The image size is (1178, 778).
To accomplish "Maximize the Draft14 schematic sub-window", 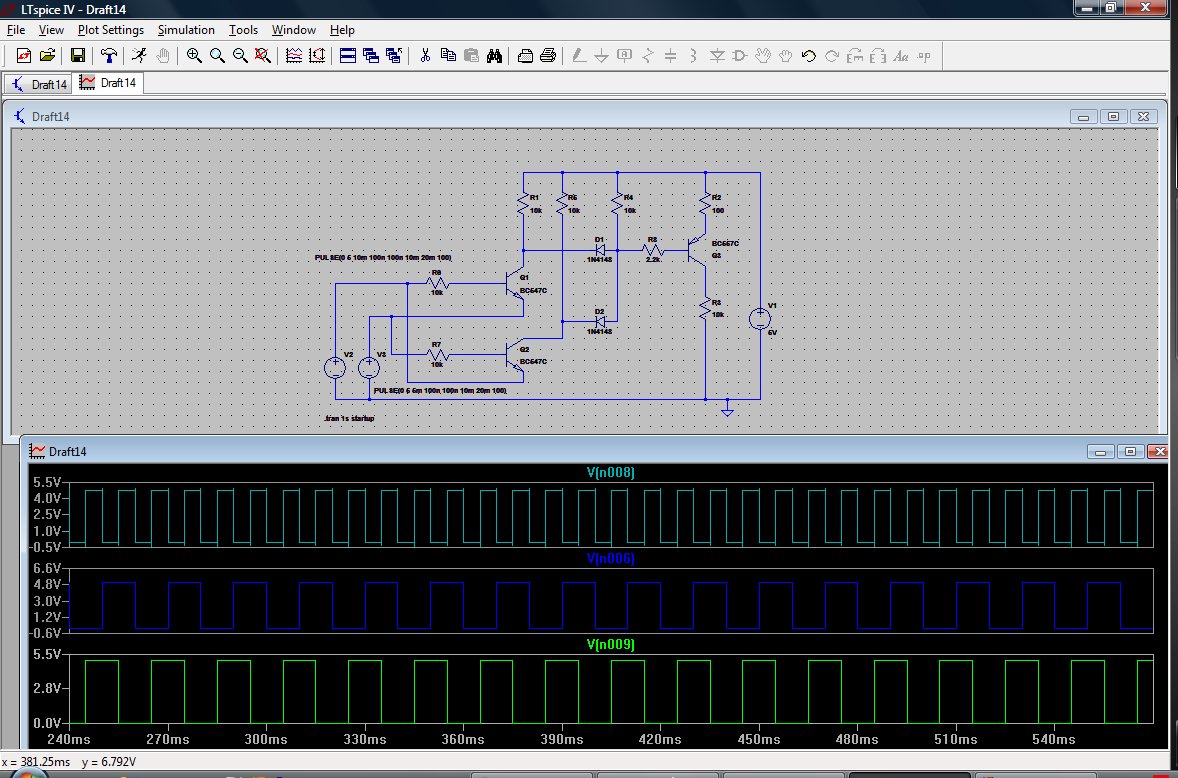I will (x=1113, y=116).
